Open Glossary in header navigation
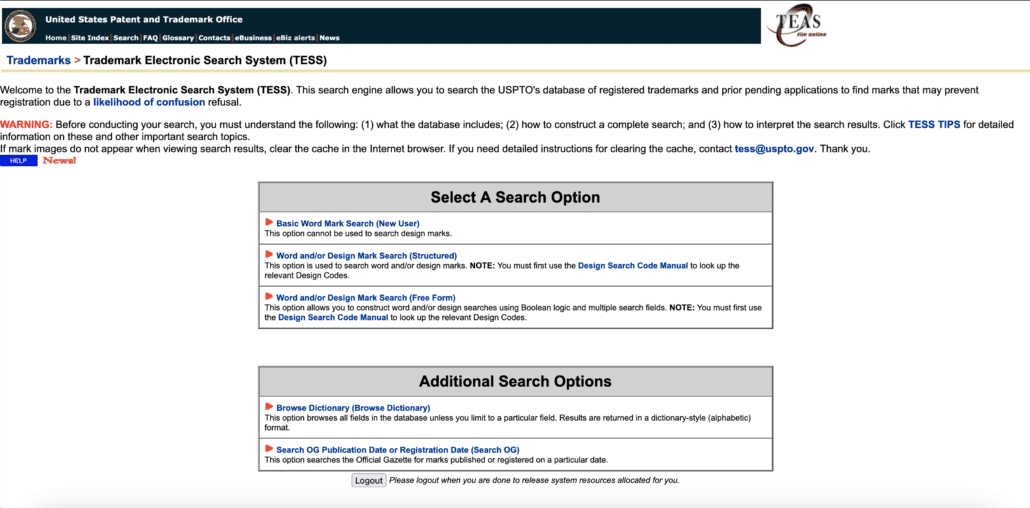Viewport: 1030px width, 508px height. pos(178,37)
